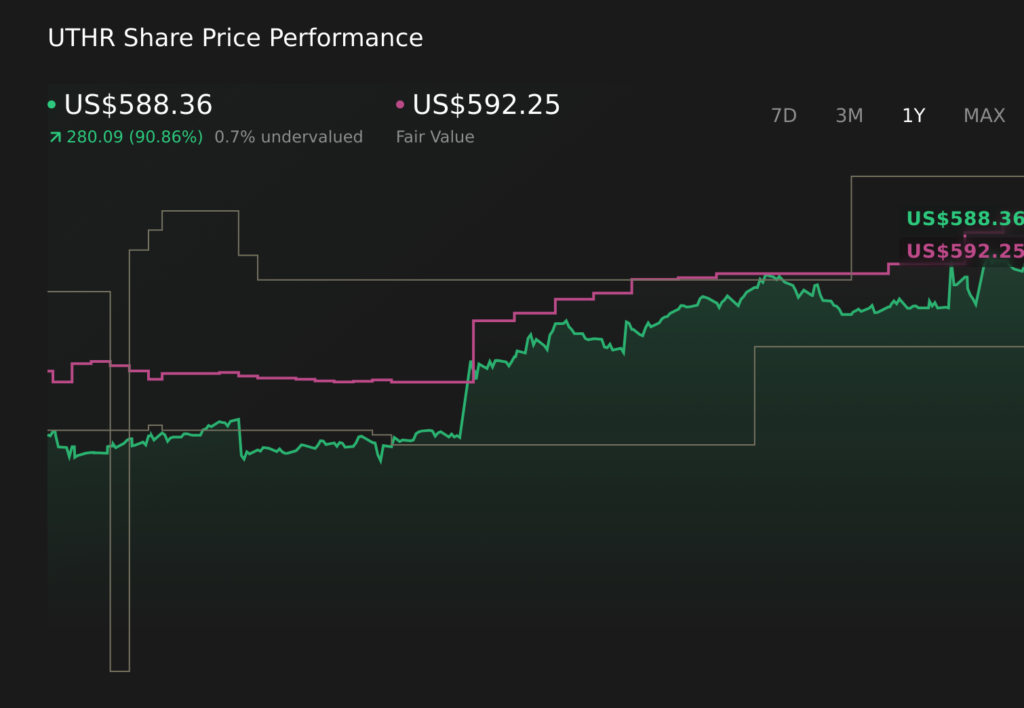Click the gray line's deep bottom notch
Image resolution: width=1024 pixels, height=708 pixels.
119,668
